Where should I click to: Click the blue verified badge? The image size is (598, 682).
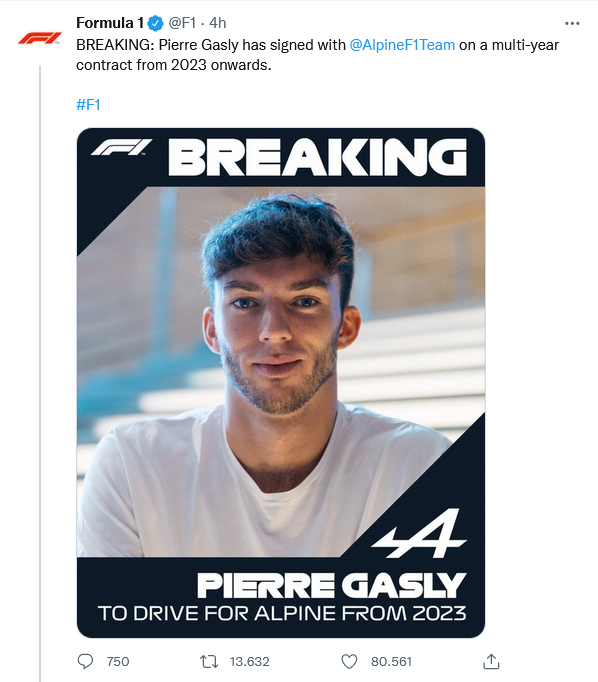[155, 23]
